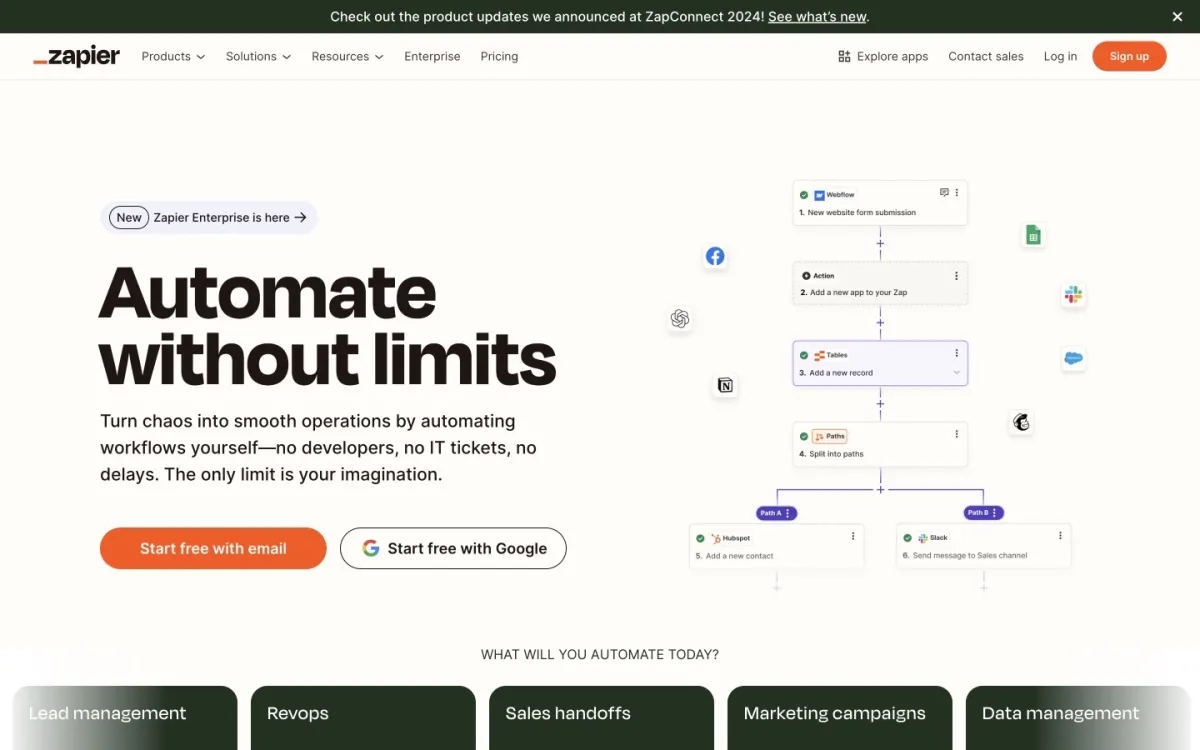Select the OpenAI icon beside the workflow
The image size is (1200, 750).
(x=680, y=319)
